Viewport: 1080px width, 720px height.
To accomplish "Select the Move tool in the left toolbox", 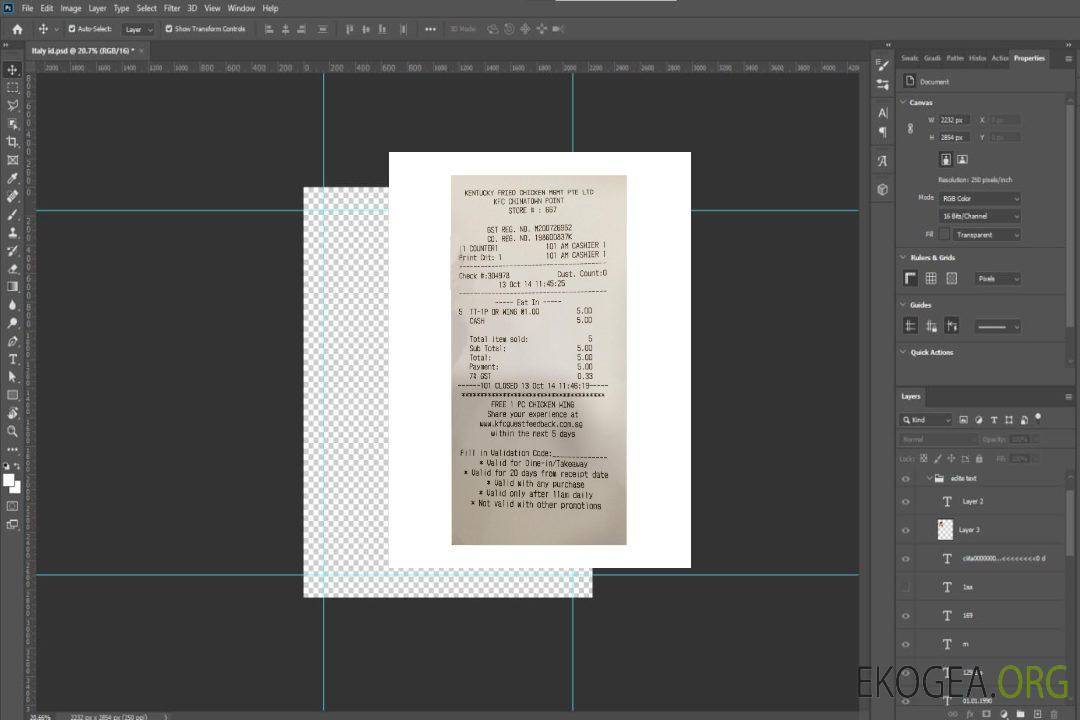I will coord(12,70).
